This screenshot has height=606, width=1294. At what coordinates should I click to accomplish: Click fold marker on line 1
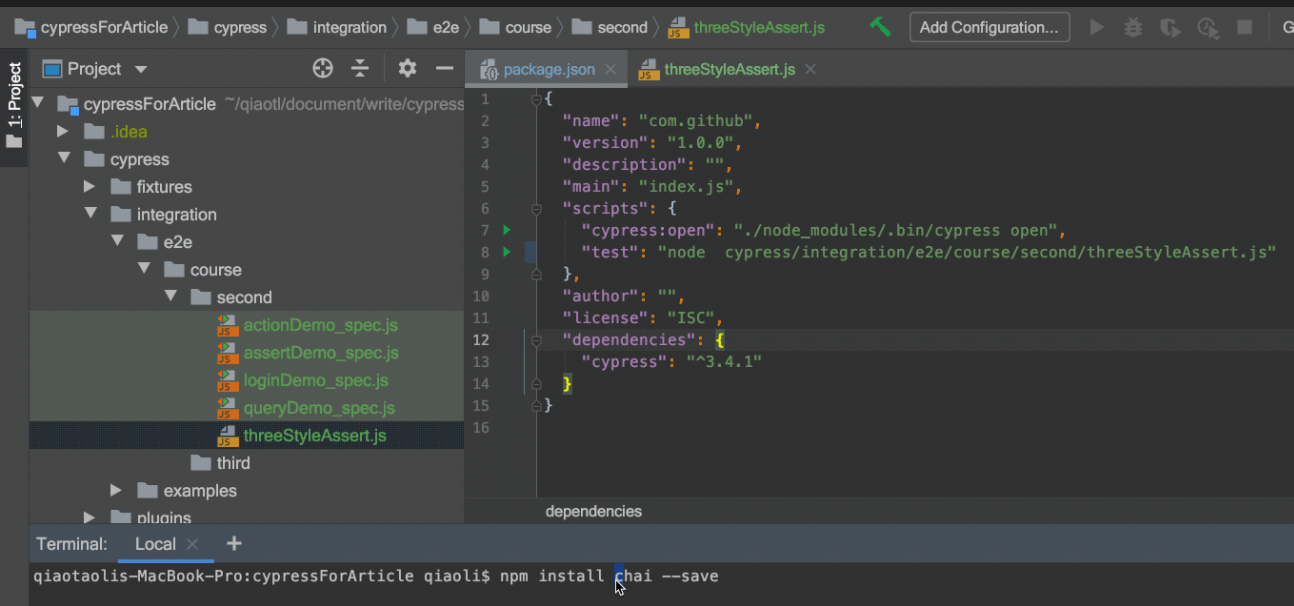click(537, 99)
